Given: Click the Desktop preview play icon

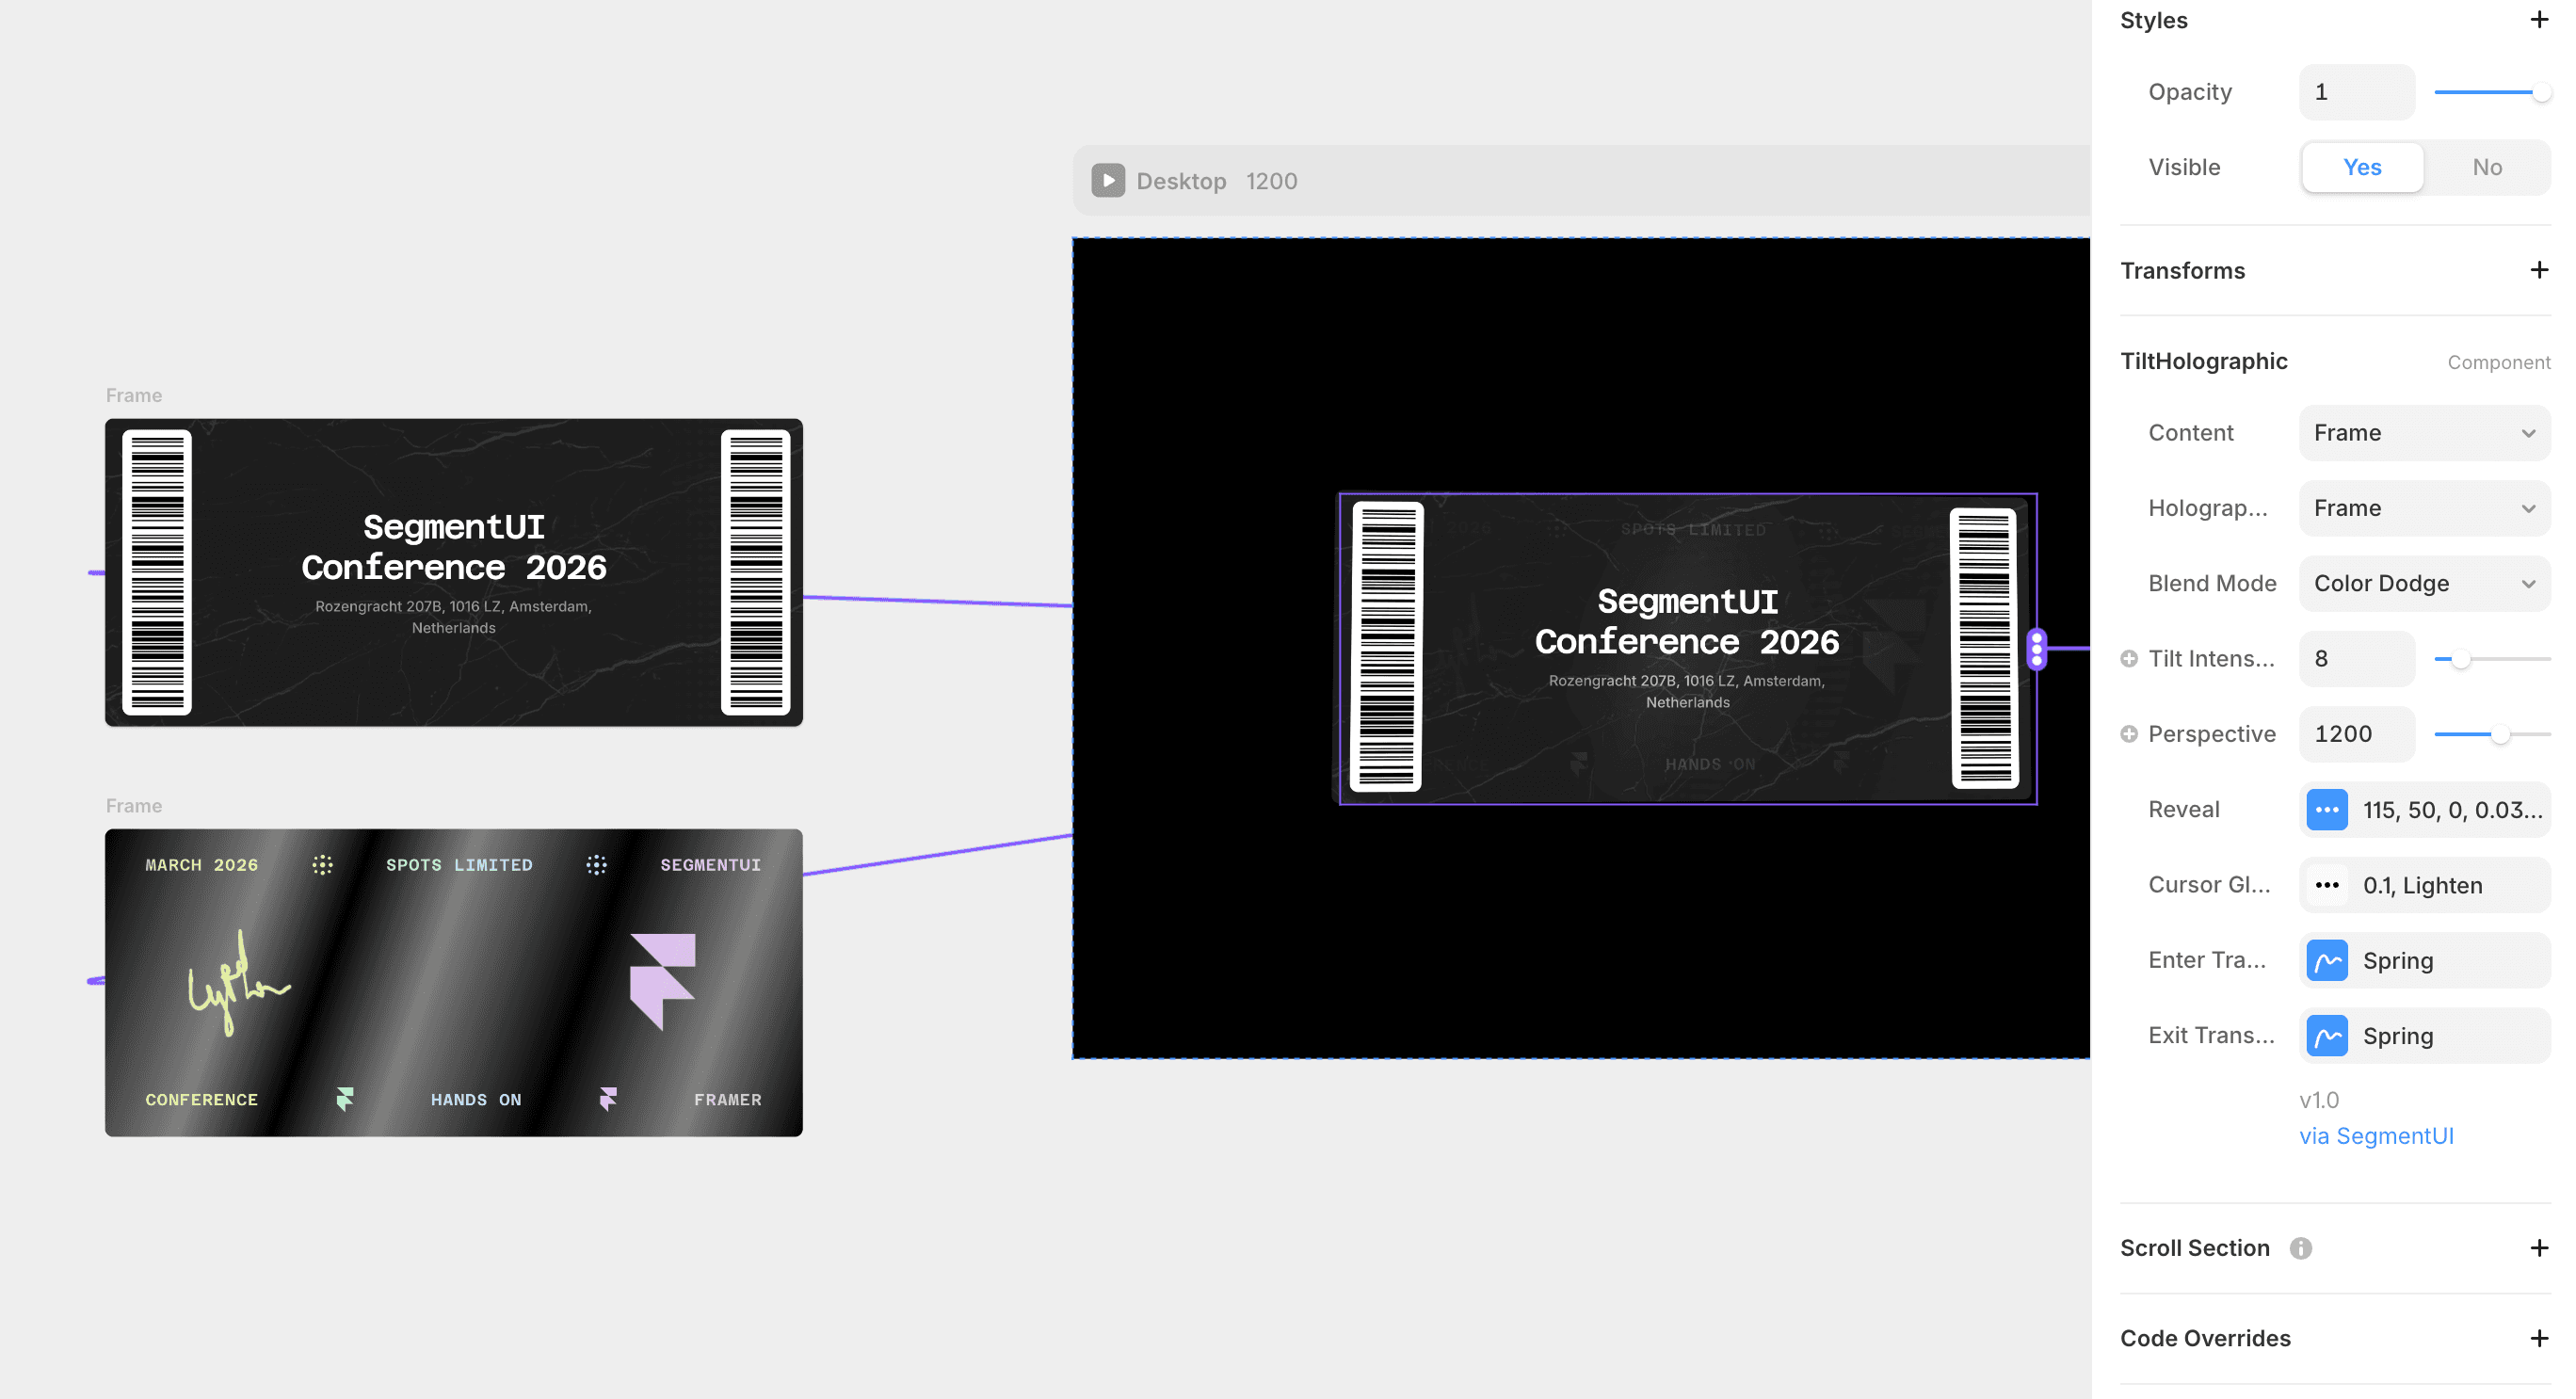Looking at the screenshot, I should click(1107, 181).
